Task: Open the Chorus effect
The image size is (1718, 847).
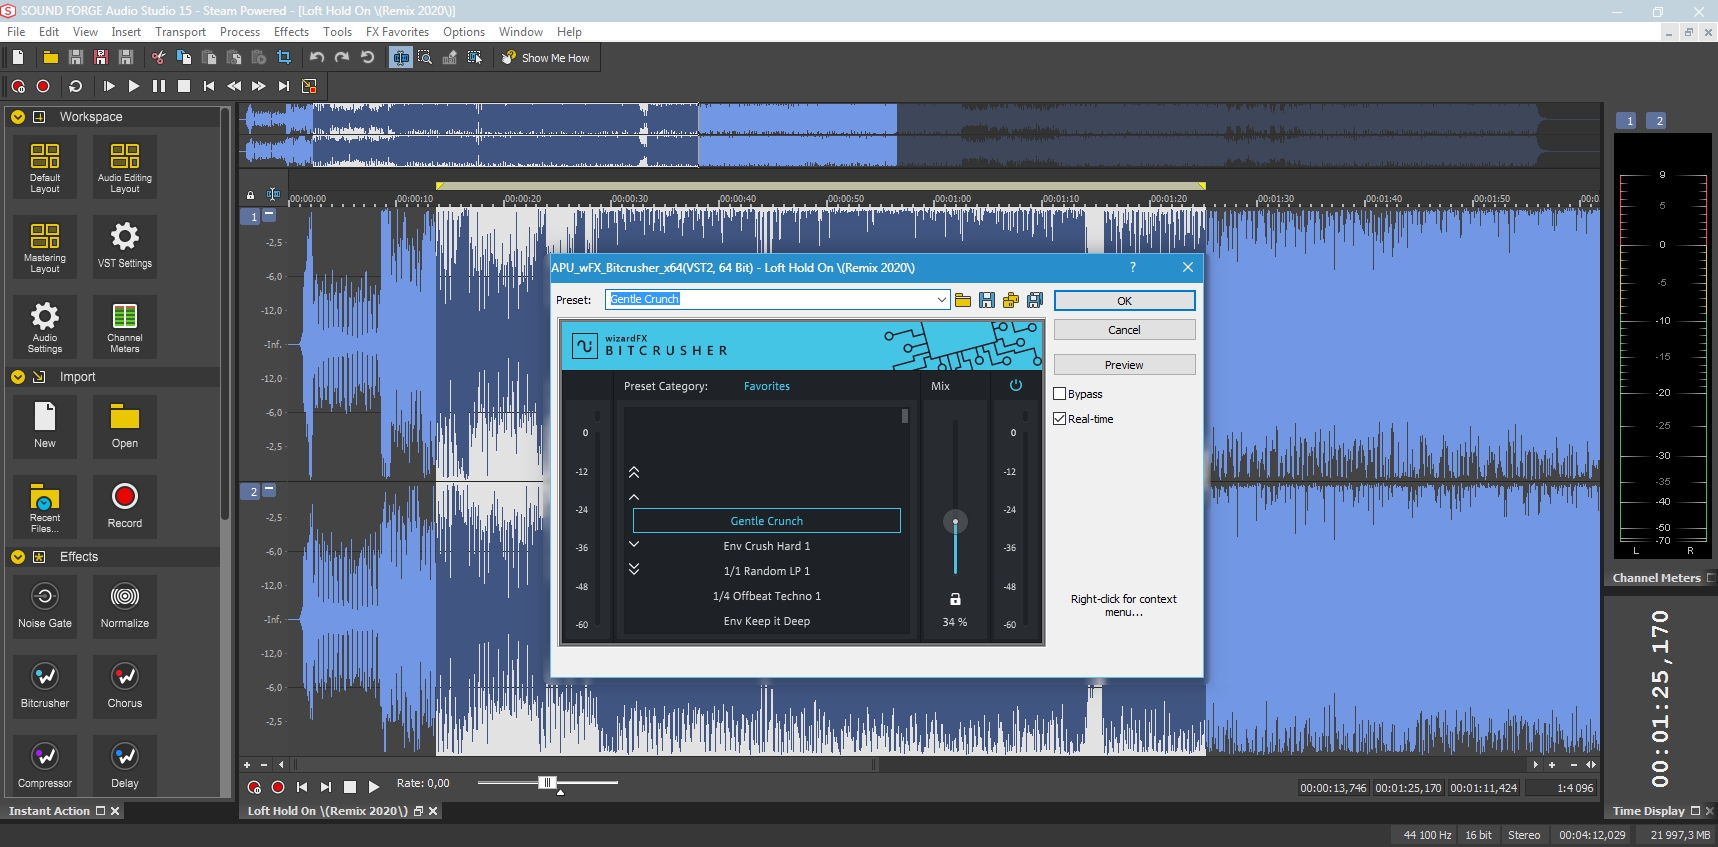Action: (x=125, y=685)
